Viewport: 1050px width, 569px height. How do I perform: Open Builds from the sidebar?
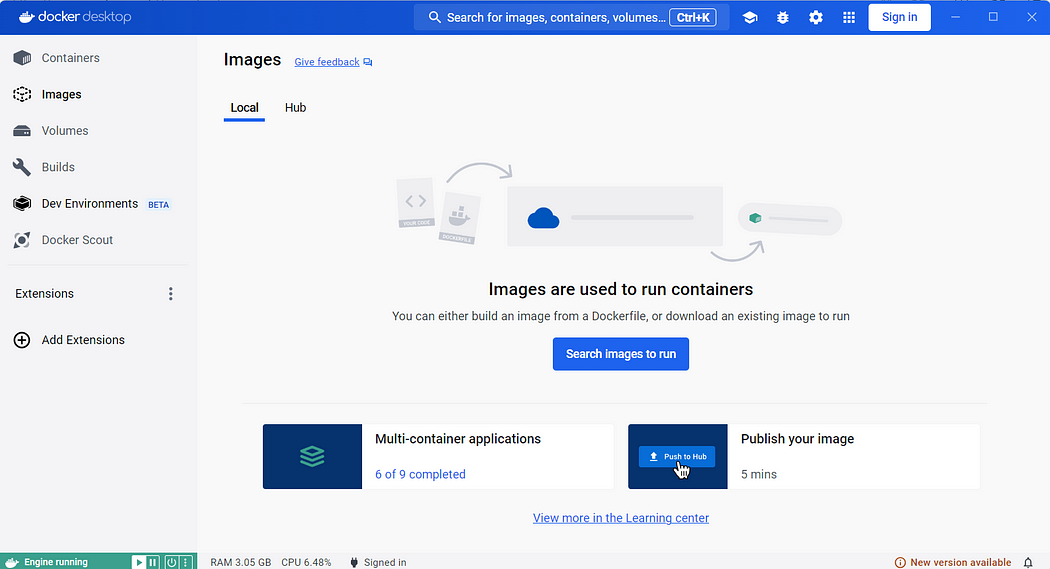coord(58,167)
